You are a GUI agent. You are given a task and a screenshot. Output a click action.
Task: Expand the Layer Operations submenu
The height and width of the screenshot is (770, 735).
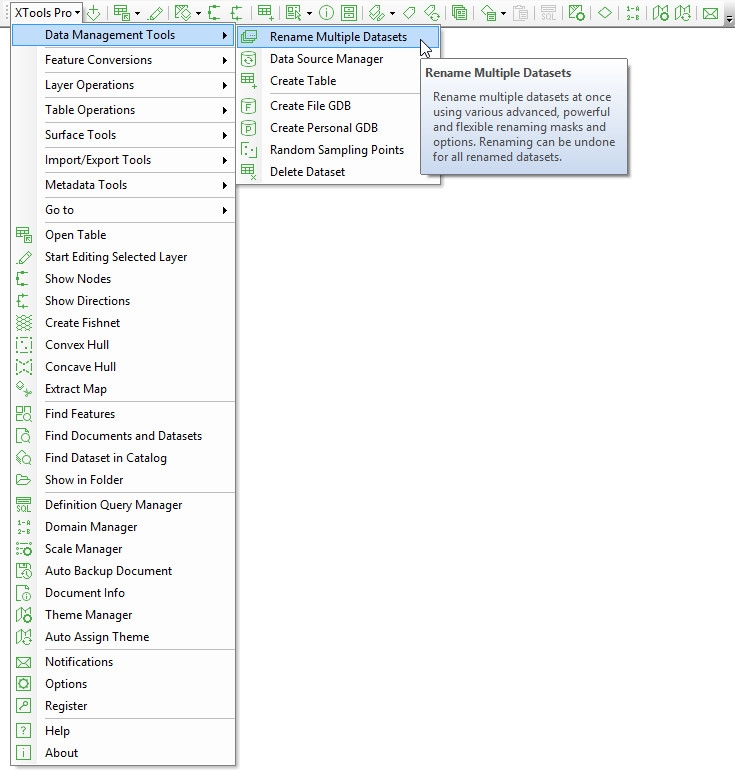tap(124, 85)
